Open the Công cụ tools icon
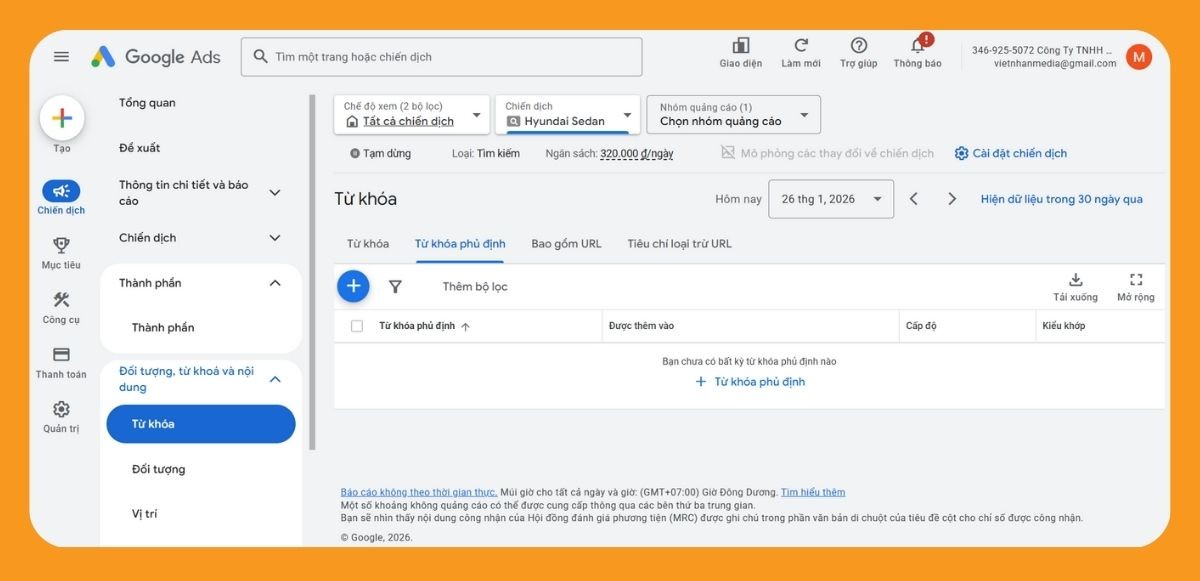This screenshot has height=581, width=1200. tap(61, 301)
